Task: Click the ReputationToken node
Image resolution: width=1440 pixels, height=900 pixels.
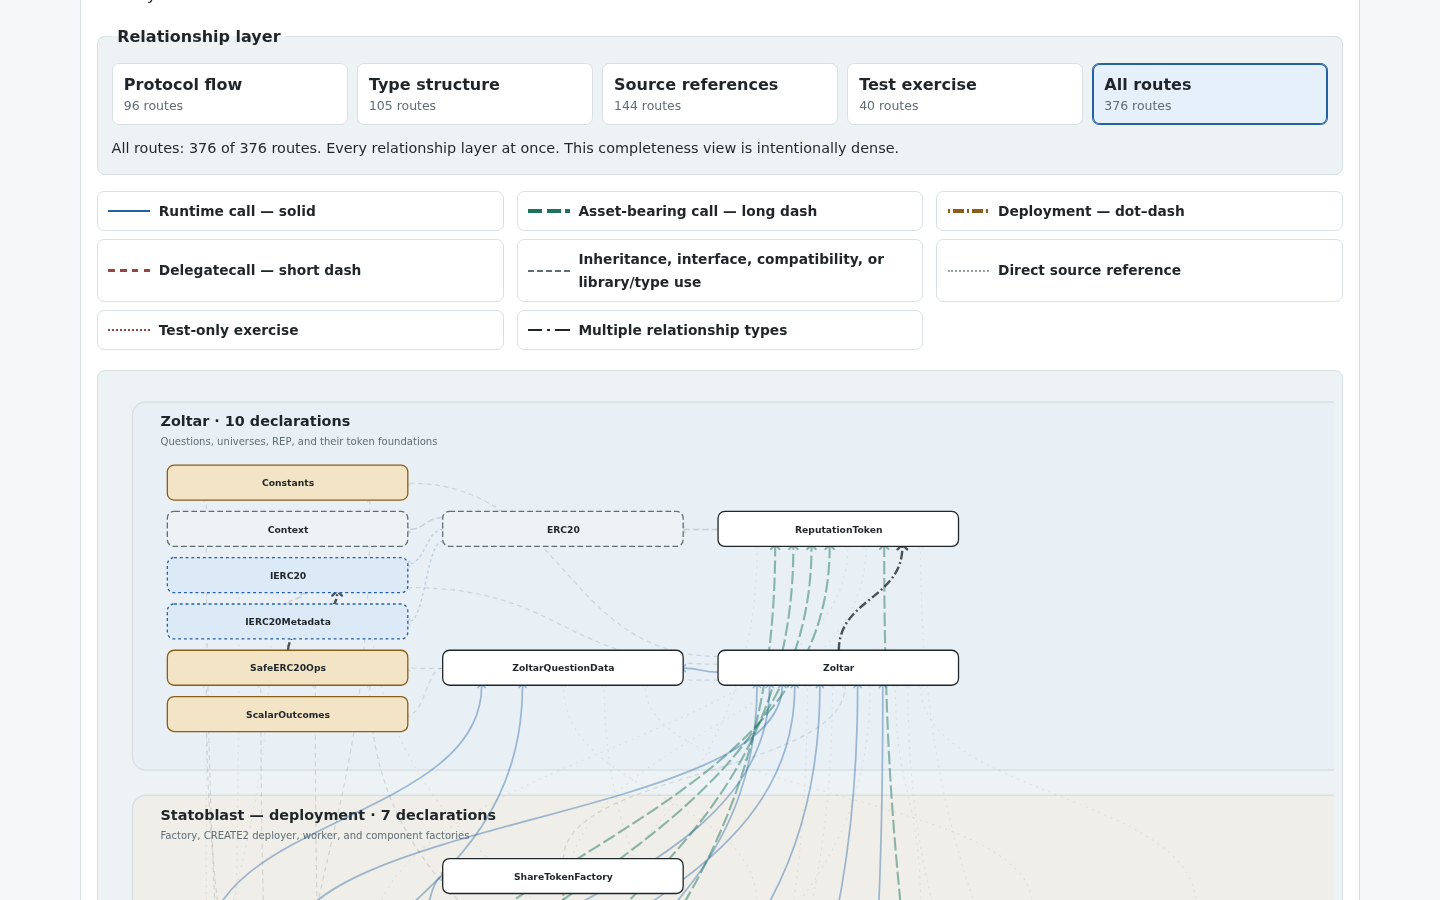Action: click(838, 529)
